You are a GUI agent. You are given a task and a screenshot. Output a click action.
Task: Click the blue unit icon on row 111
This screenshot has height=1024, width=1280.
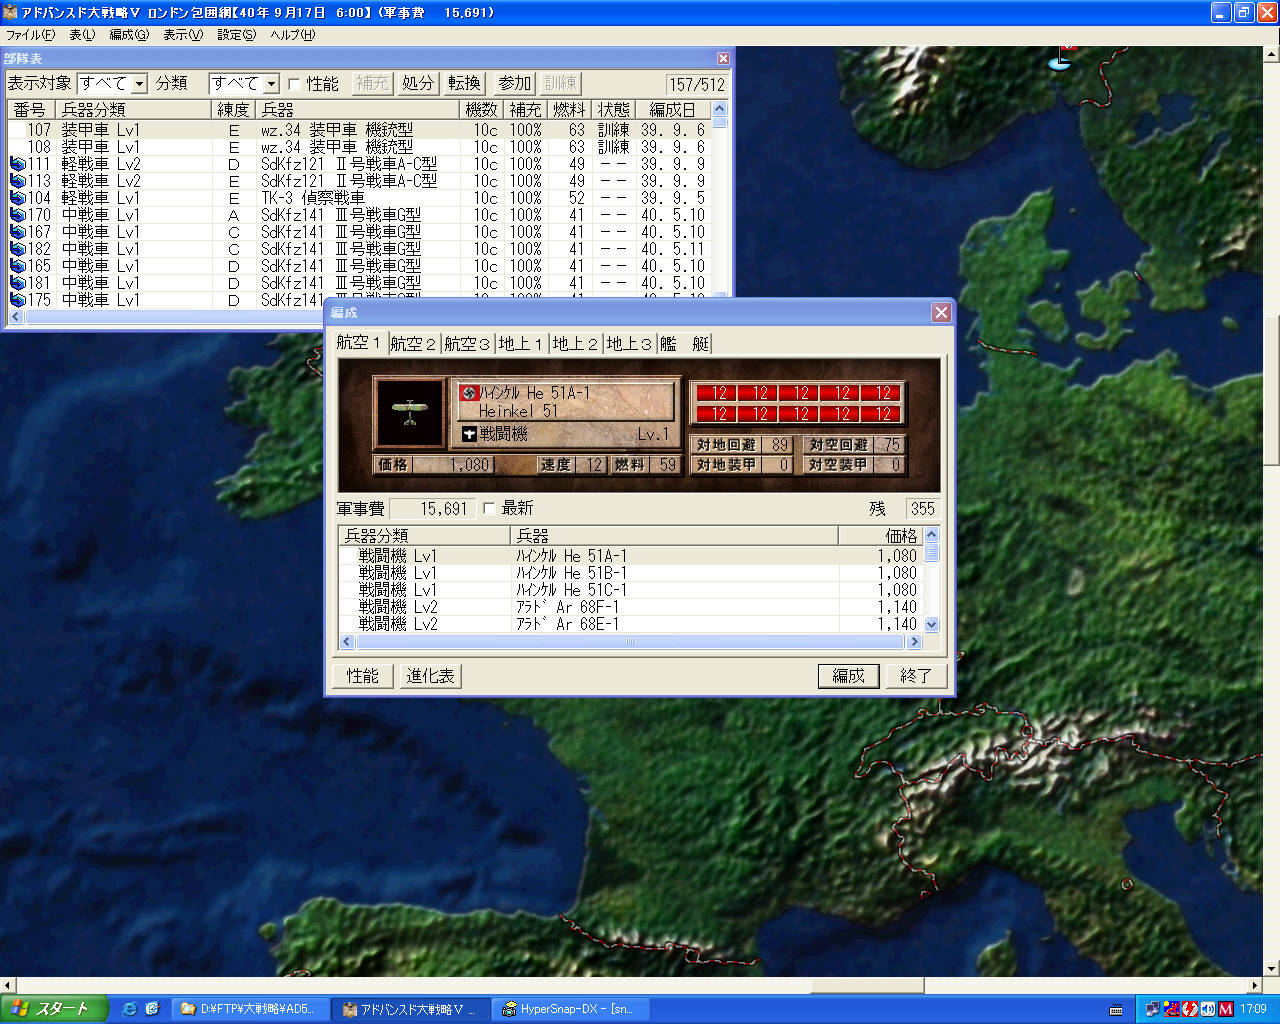coord(17,164)
